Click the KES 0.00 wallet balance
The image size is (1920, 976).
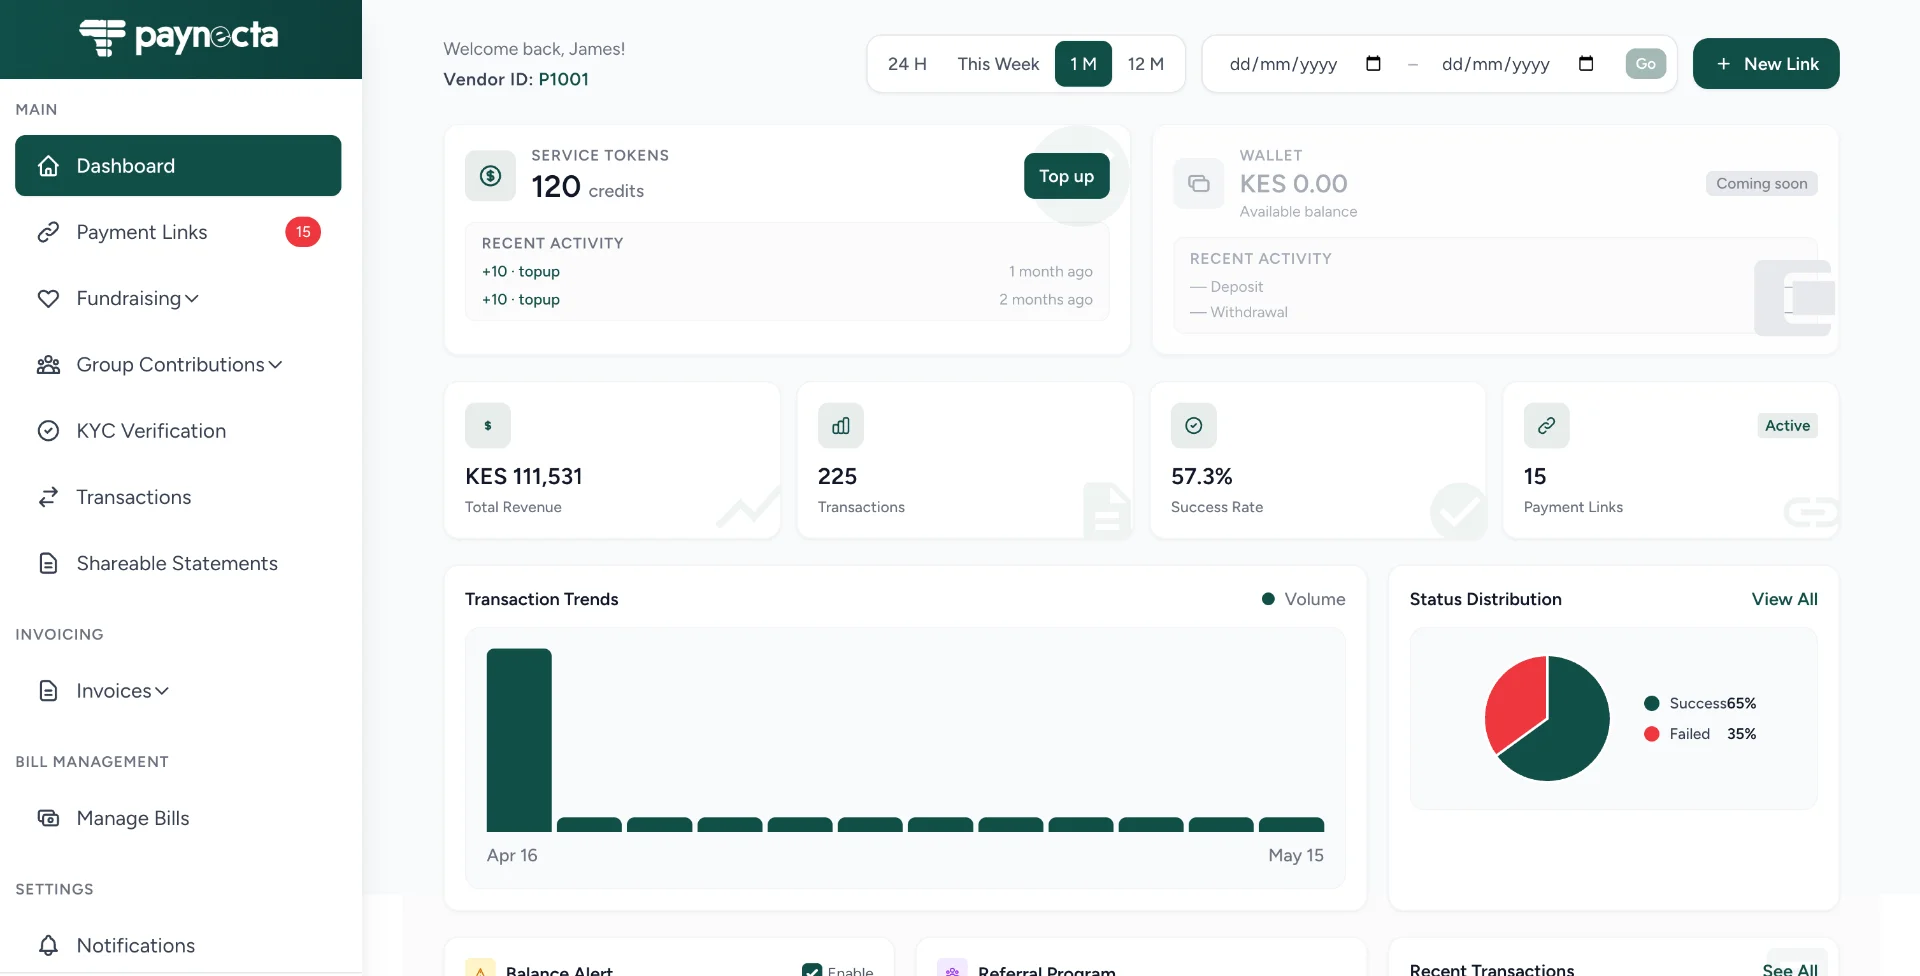tap(1294, 184)
